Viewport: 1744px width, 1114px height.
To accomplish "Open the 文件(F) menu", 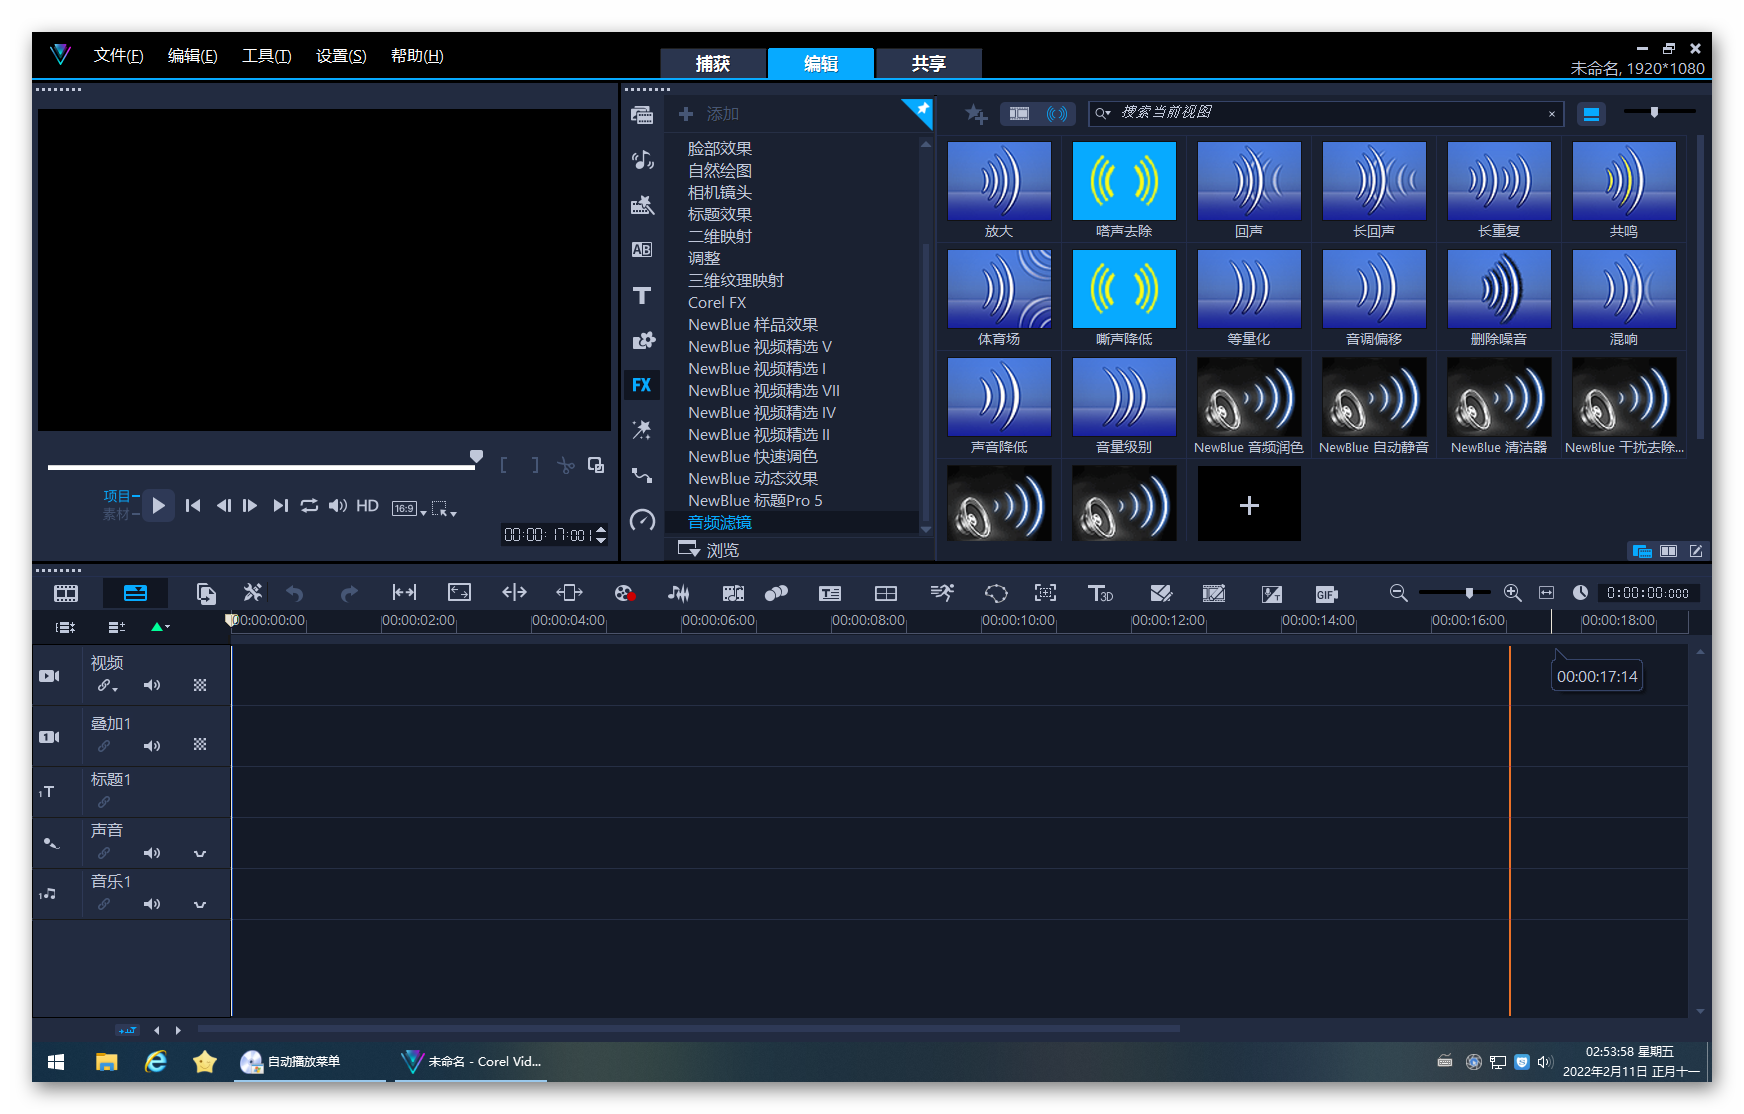I will (x=118, y=56).
